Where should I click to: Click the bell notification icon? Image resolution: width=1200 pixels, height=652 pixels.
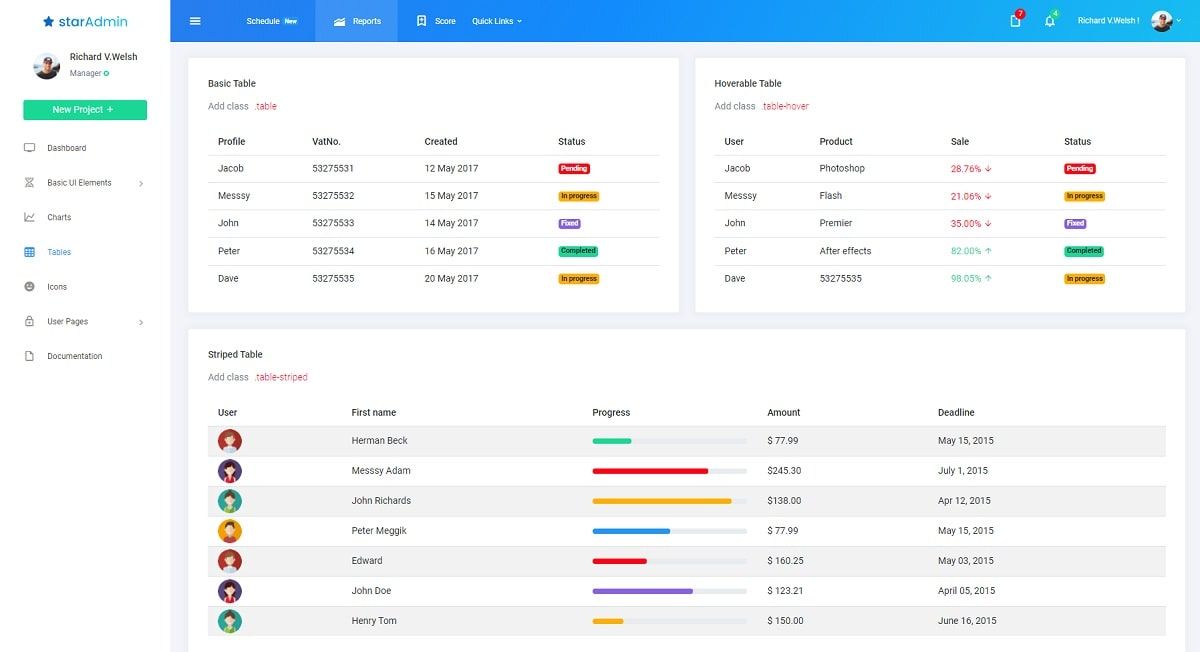pos(1050,20)
